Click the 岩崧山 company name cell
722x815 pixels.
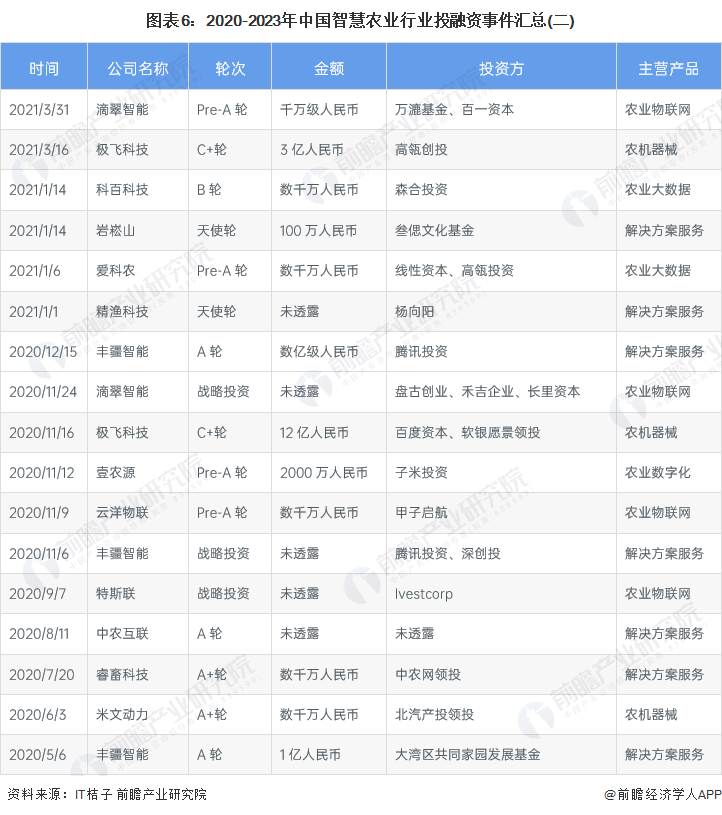tap(116, 230)
